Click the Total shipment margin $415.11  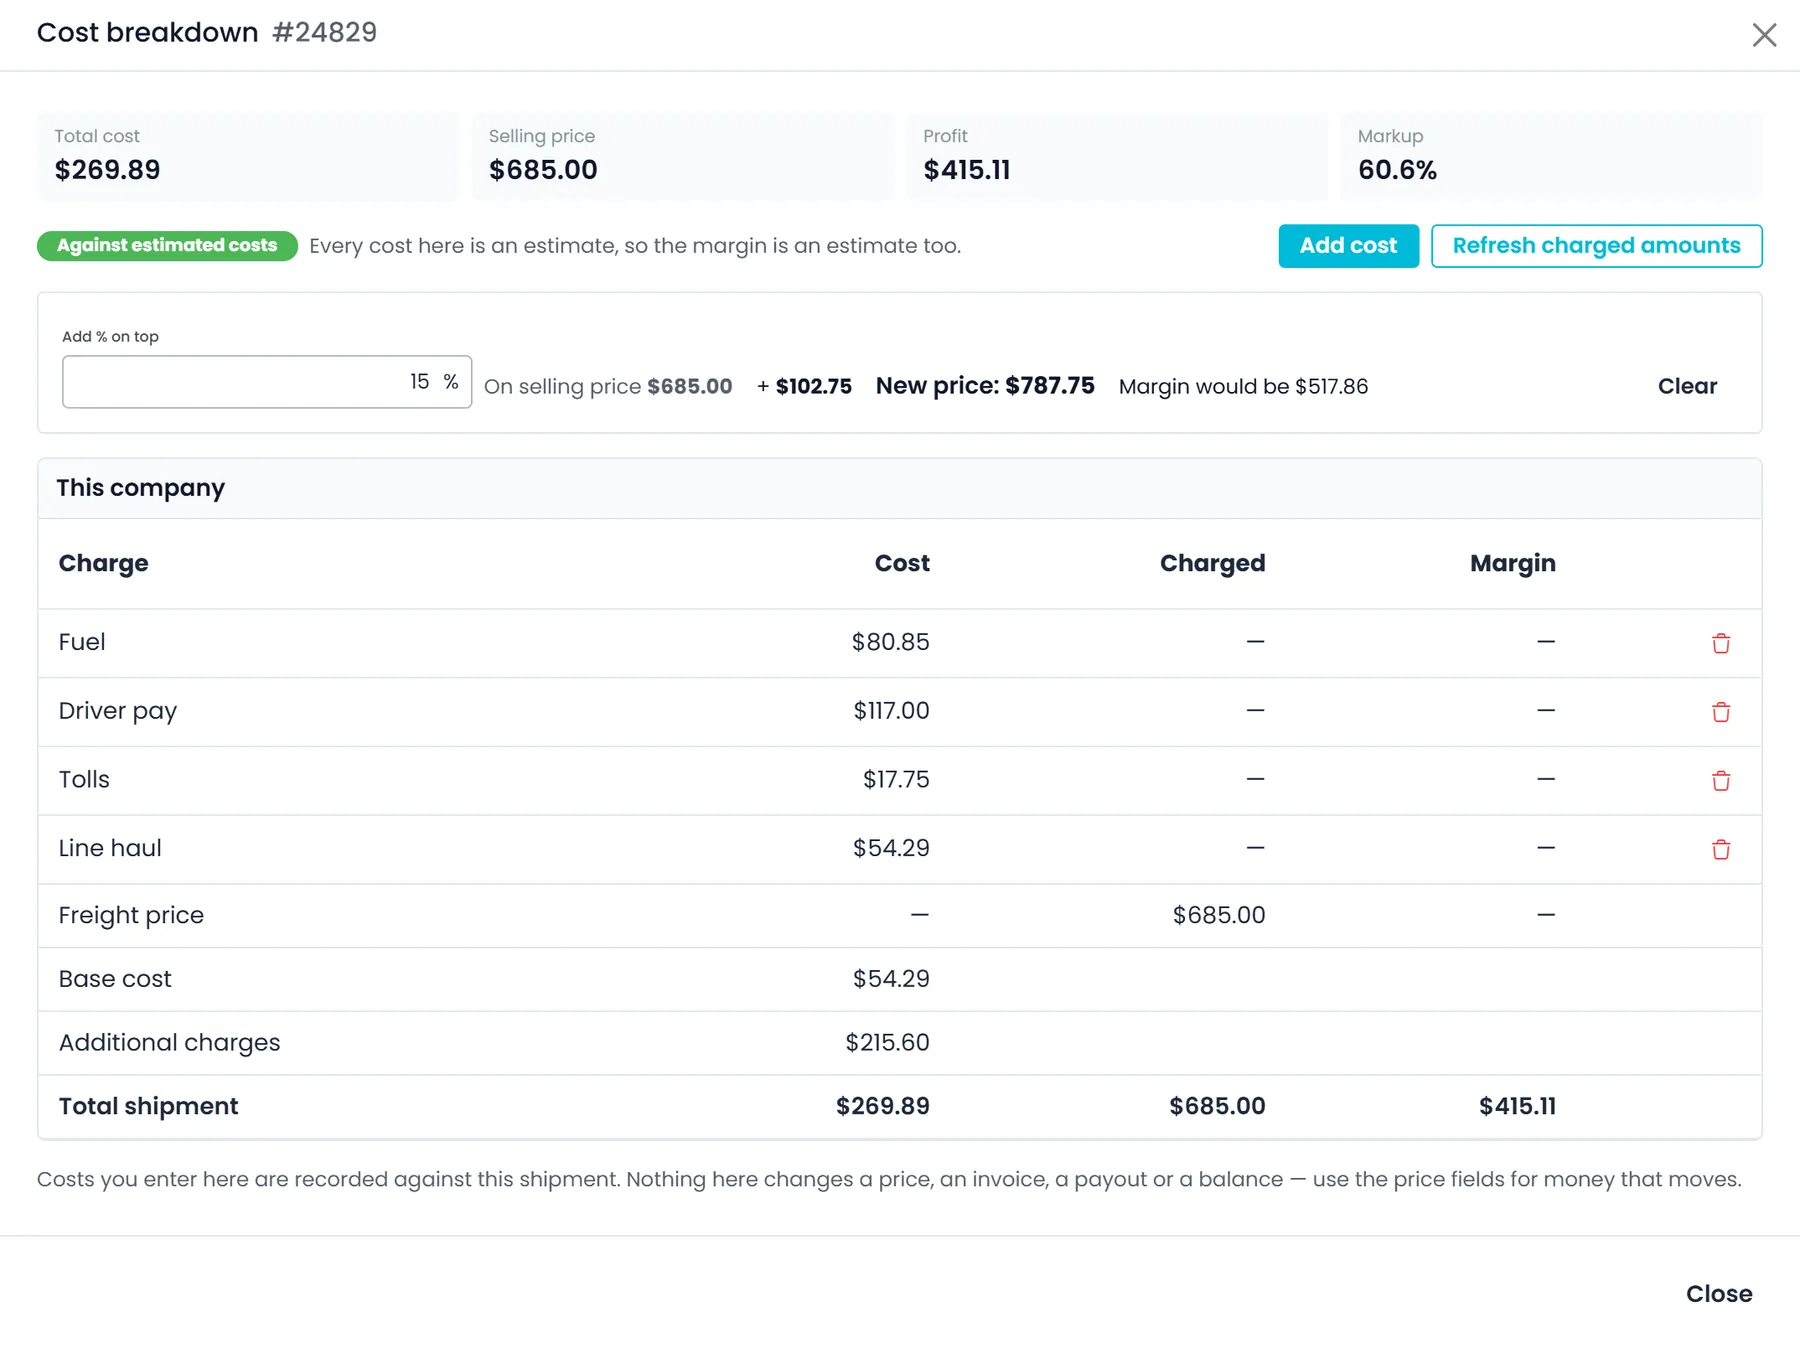[1517, 1107]
